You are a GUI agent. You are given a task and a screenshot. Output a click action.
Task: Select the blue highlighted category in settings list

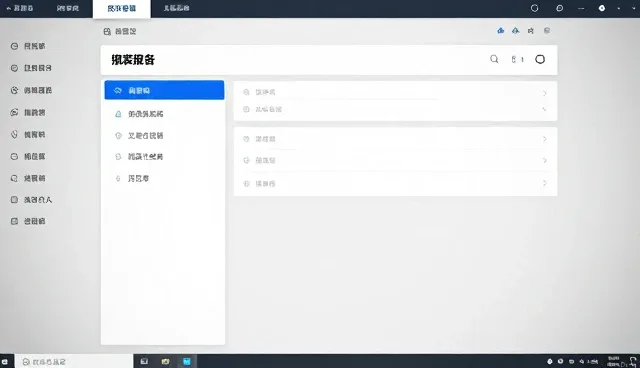[164, 90]
